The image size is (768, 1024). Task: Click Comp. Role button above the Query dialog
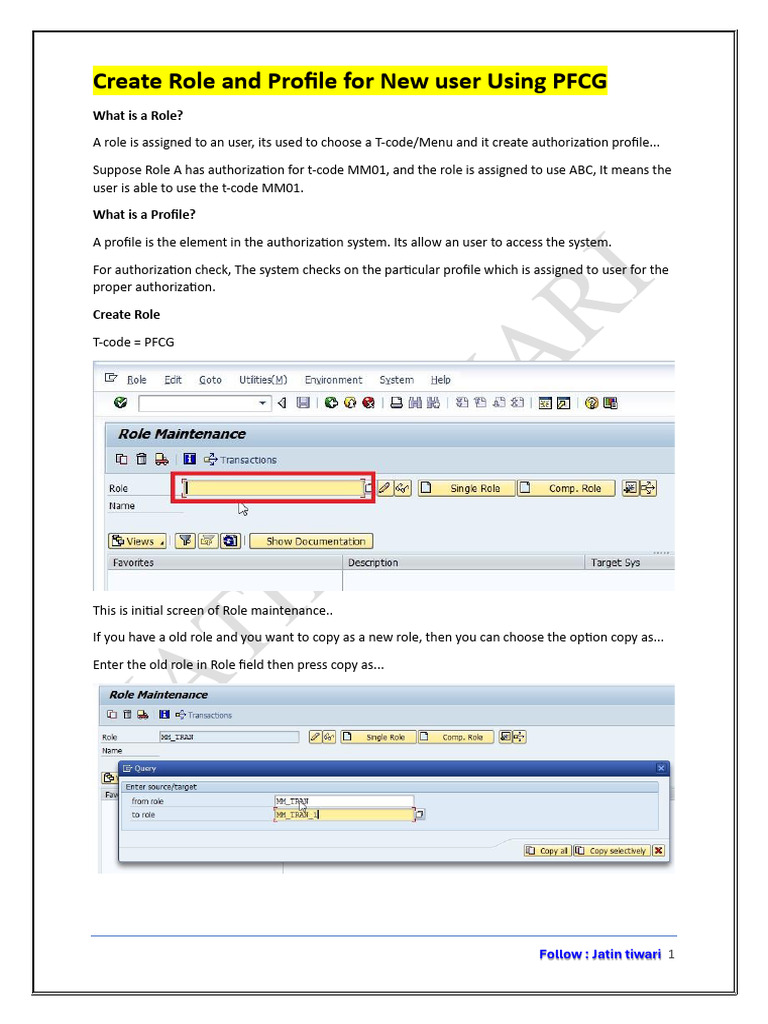[455, 737]
